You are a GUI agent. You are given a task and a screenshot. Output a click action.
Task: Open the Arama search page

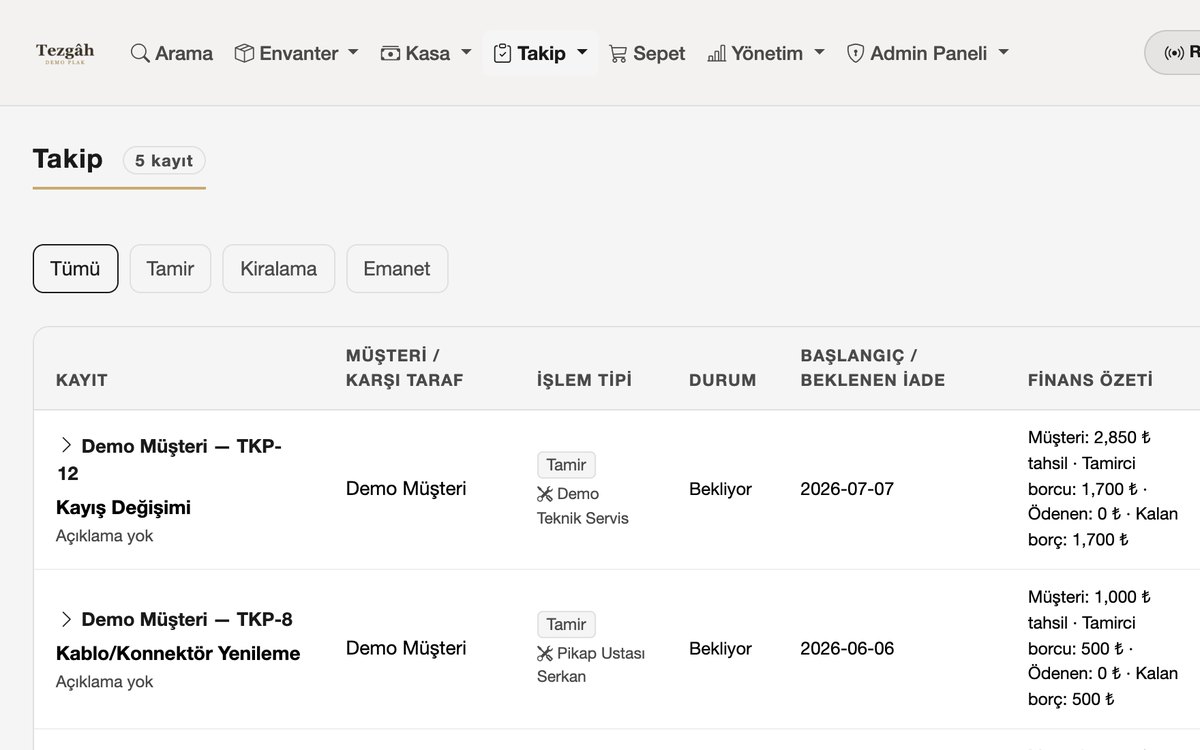click(172, 53)
